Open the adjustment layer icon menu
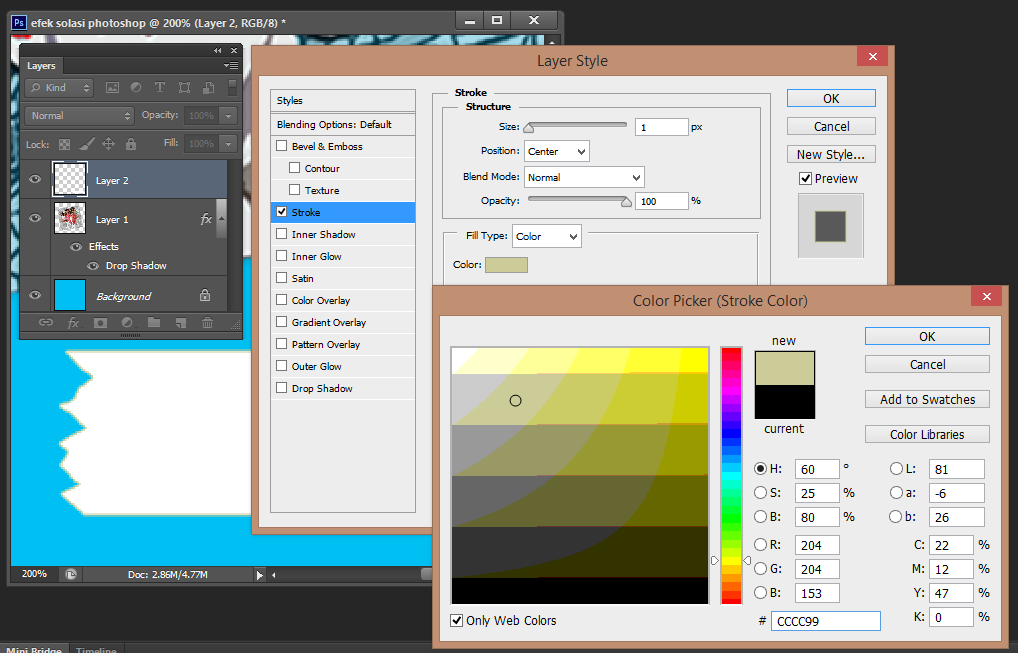Image resolution: width=1018 pixels, height=653 pixels. 126,323
